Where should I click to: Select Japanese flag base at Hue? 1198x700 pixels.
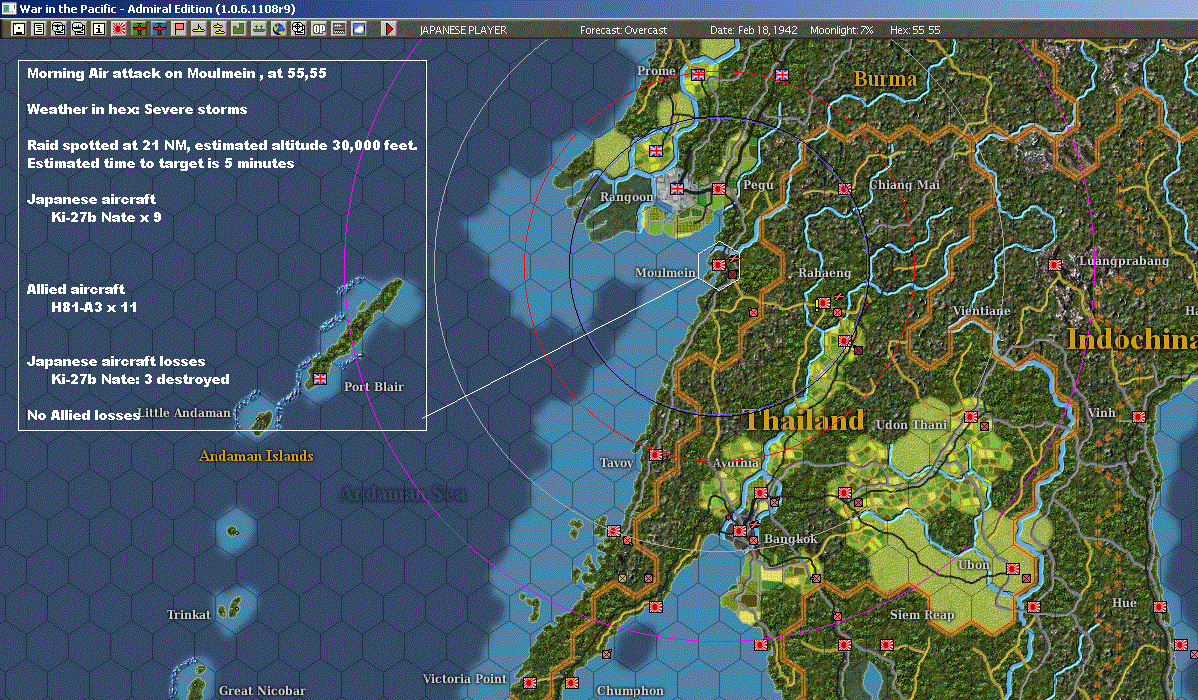1160,607
